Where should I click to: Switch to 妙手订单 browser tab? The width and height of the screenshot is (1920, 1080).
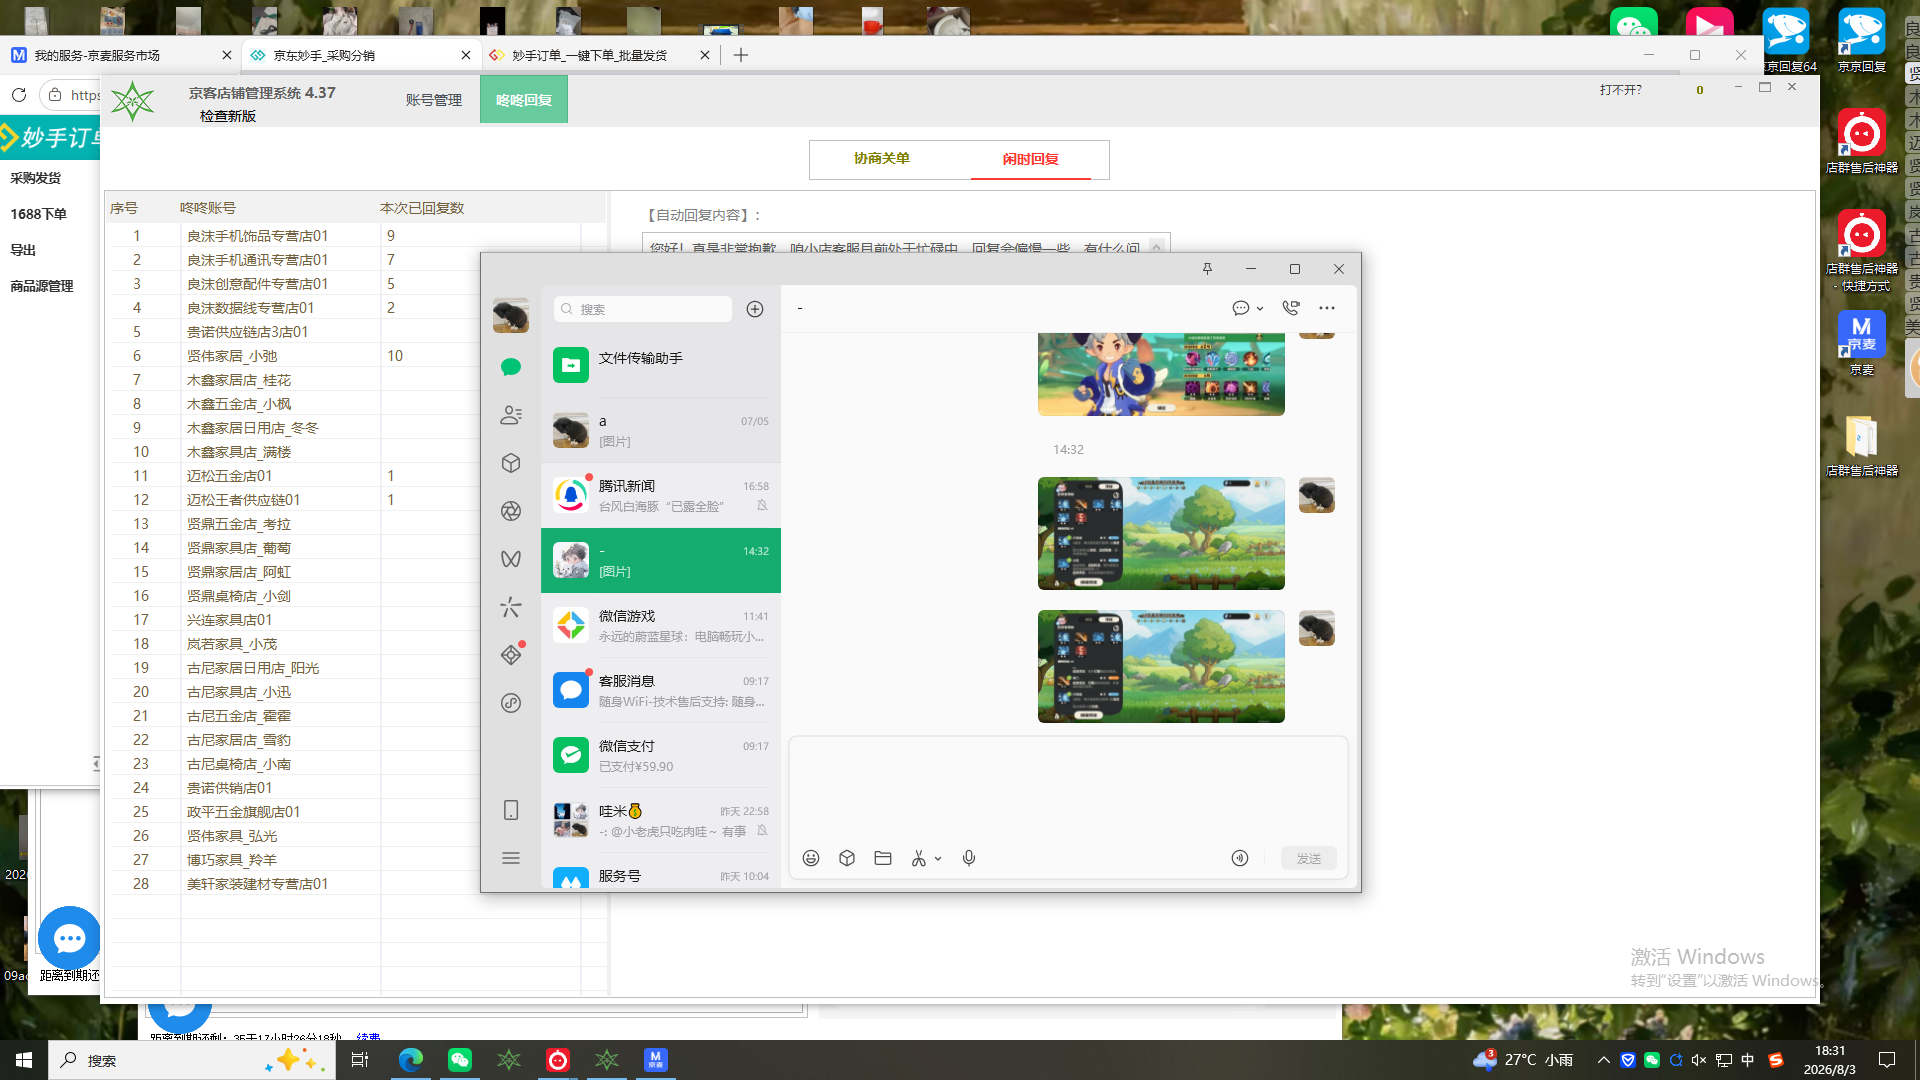tap(598, 55)
